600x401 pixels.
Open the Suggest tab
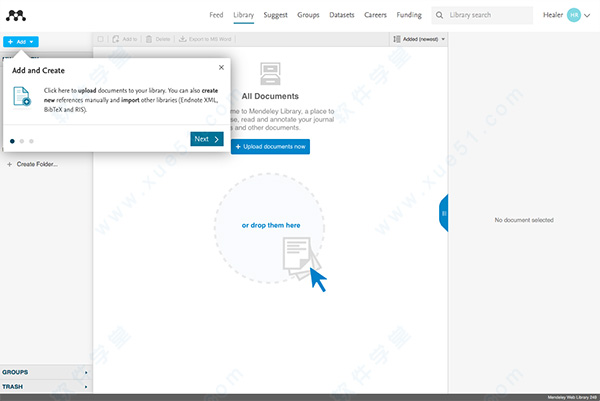pyautogui.click(x=276, y=15)
